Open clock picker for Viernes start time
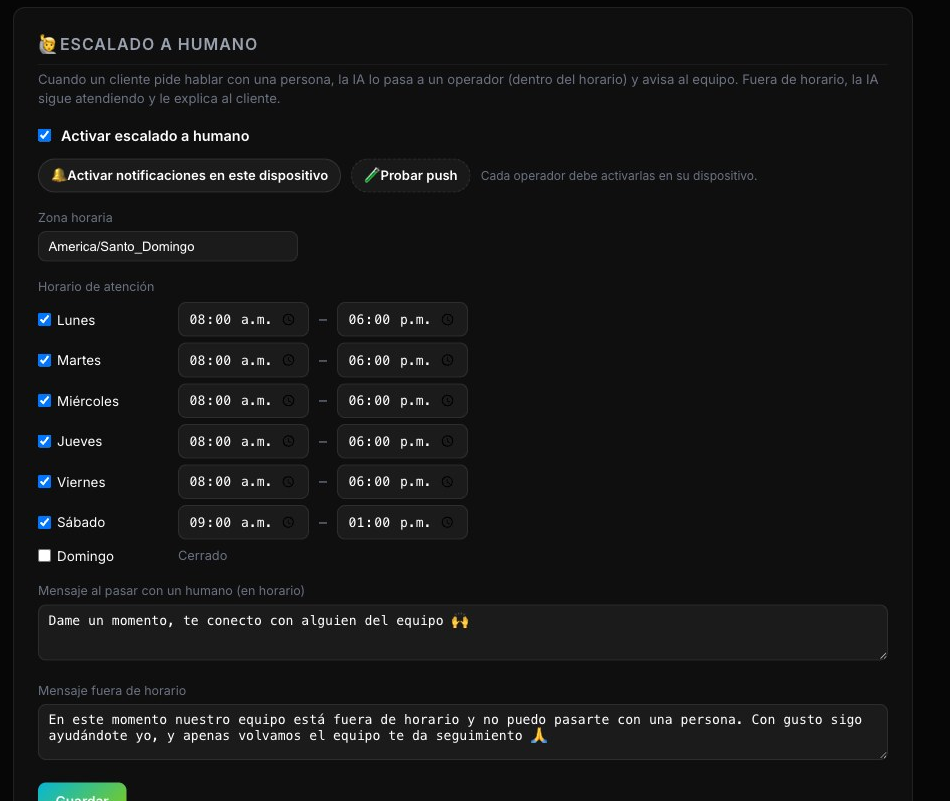This screenshot has height=801, width=950. point(288,482)
